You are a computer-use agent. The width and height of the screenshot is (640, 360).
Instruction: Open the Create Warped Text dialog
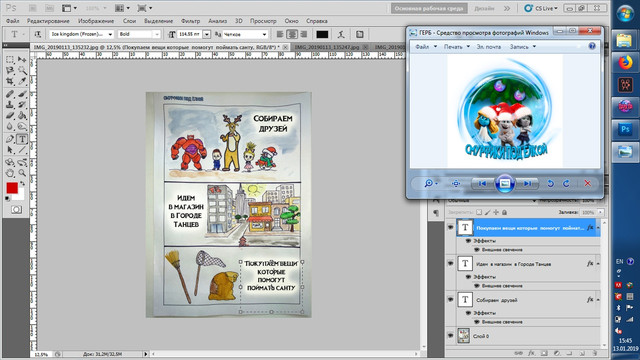coord(341,34)
